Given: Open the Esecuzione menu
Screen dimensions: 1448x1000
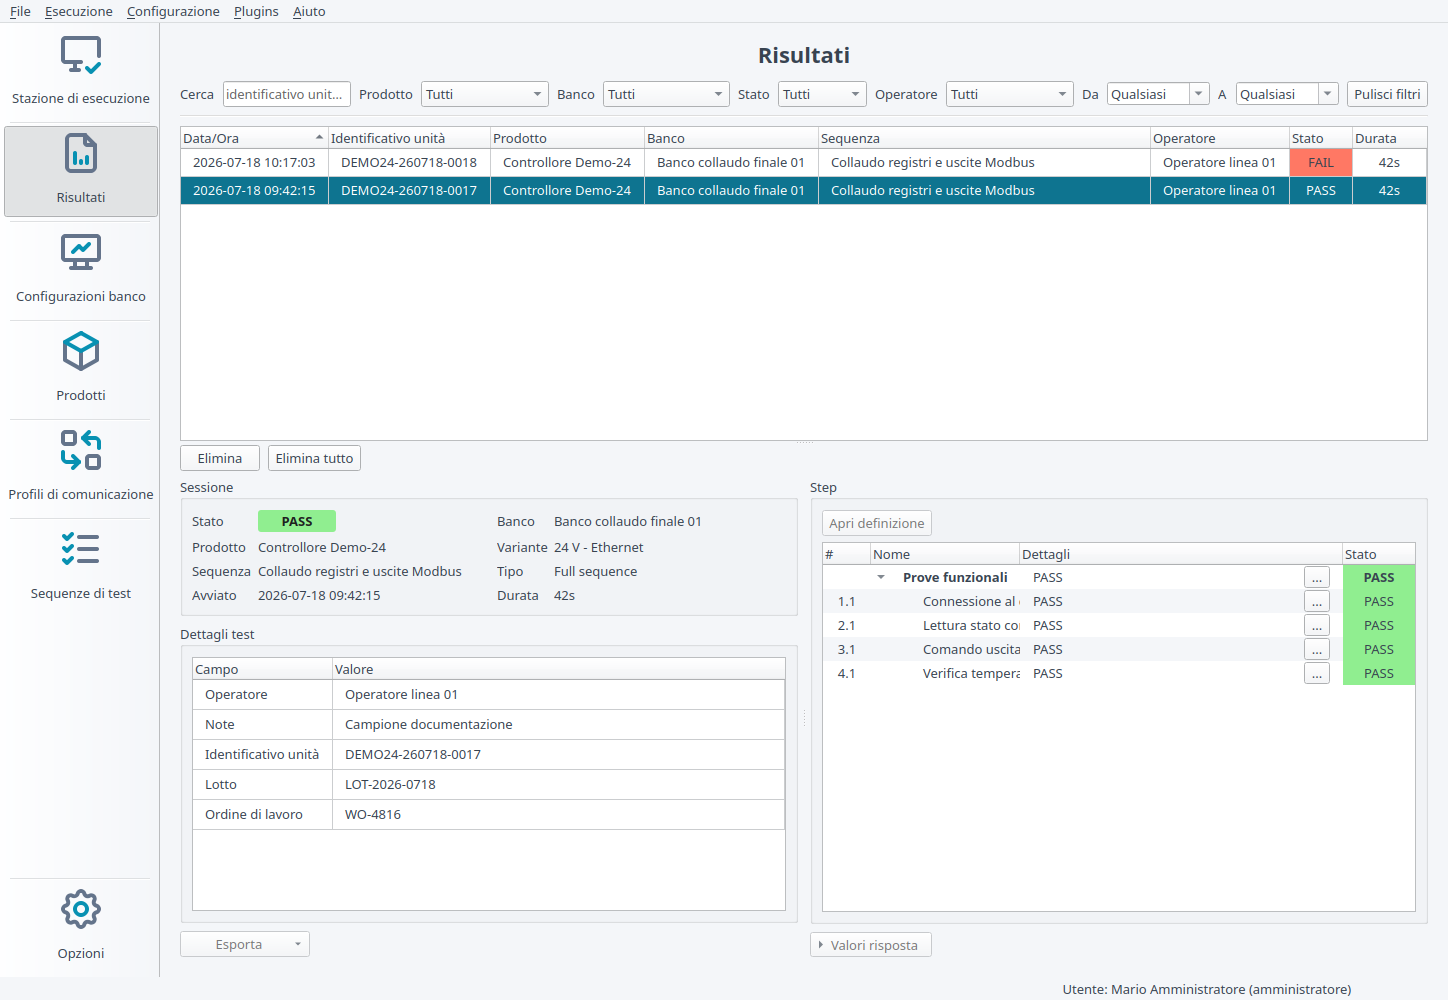Looking at the screenshot, I should tap(79, 11).
